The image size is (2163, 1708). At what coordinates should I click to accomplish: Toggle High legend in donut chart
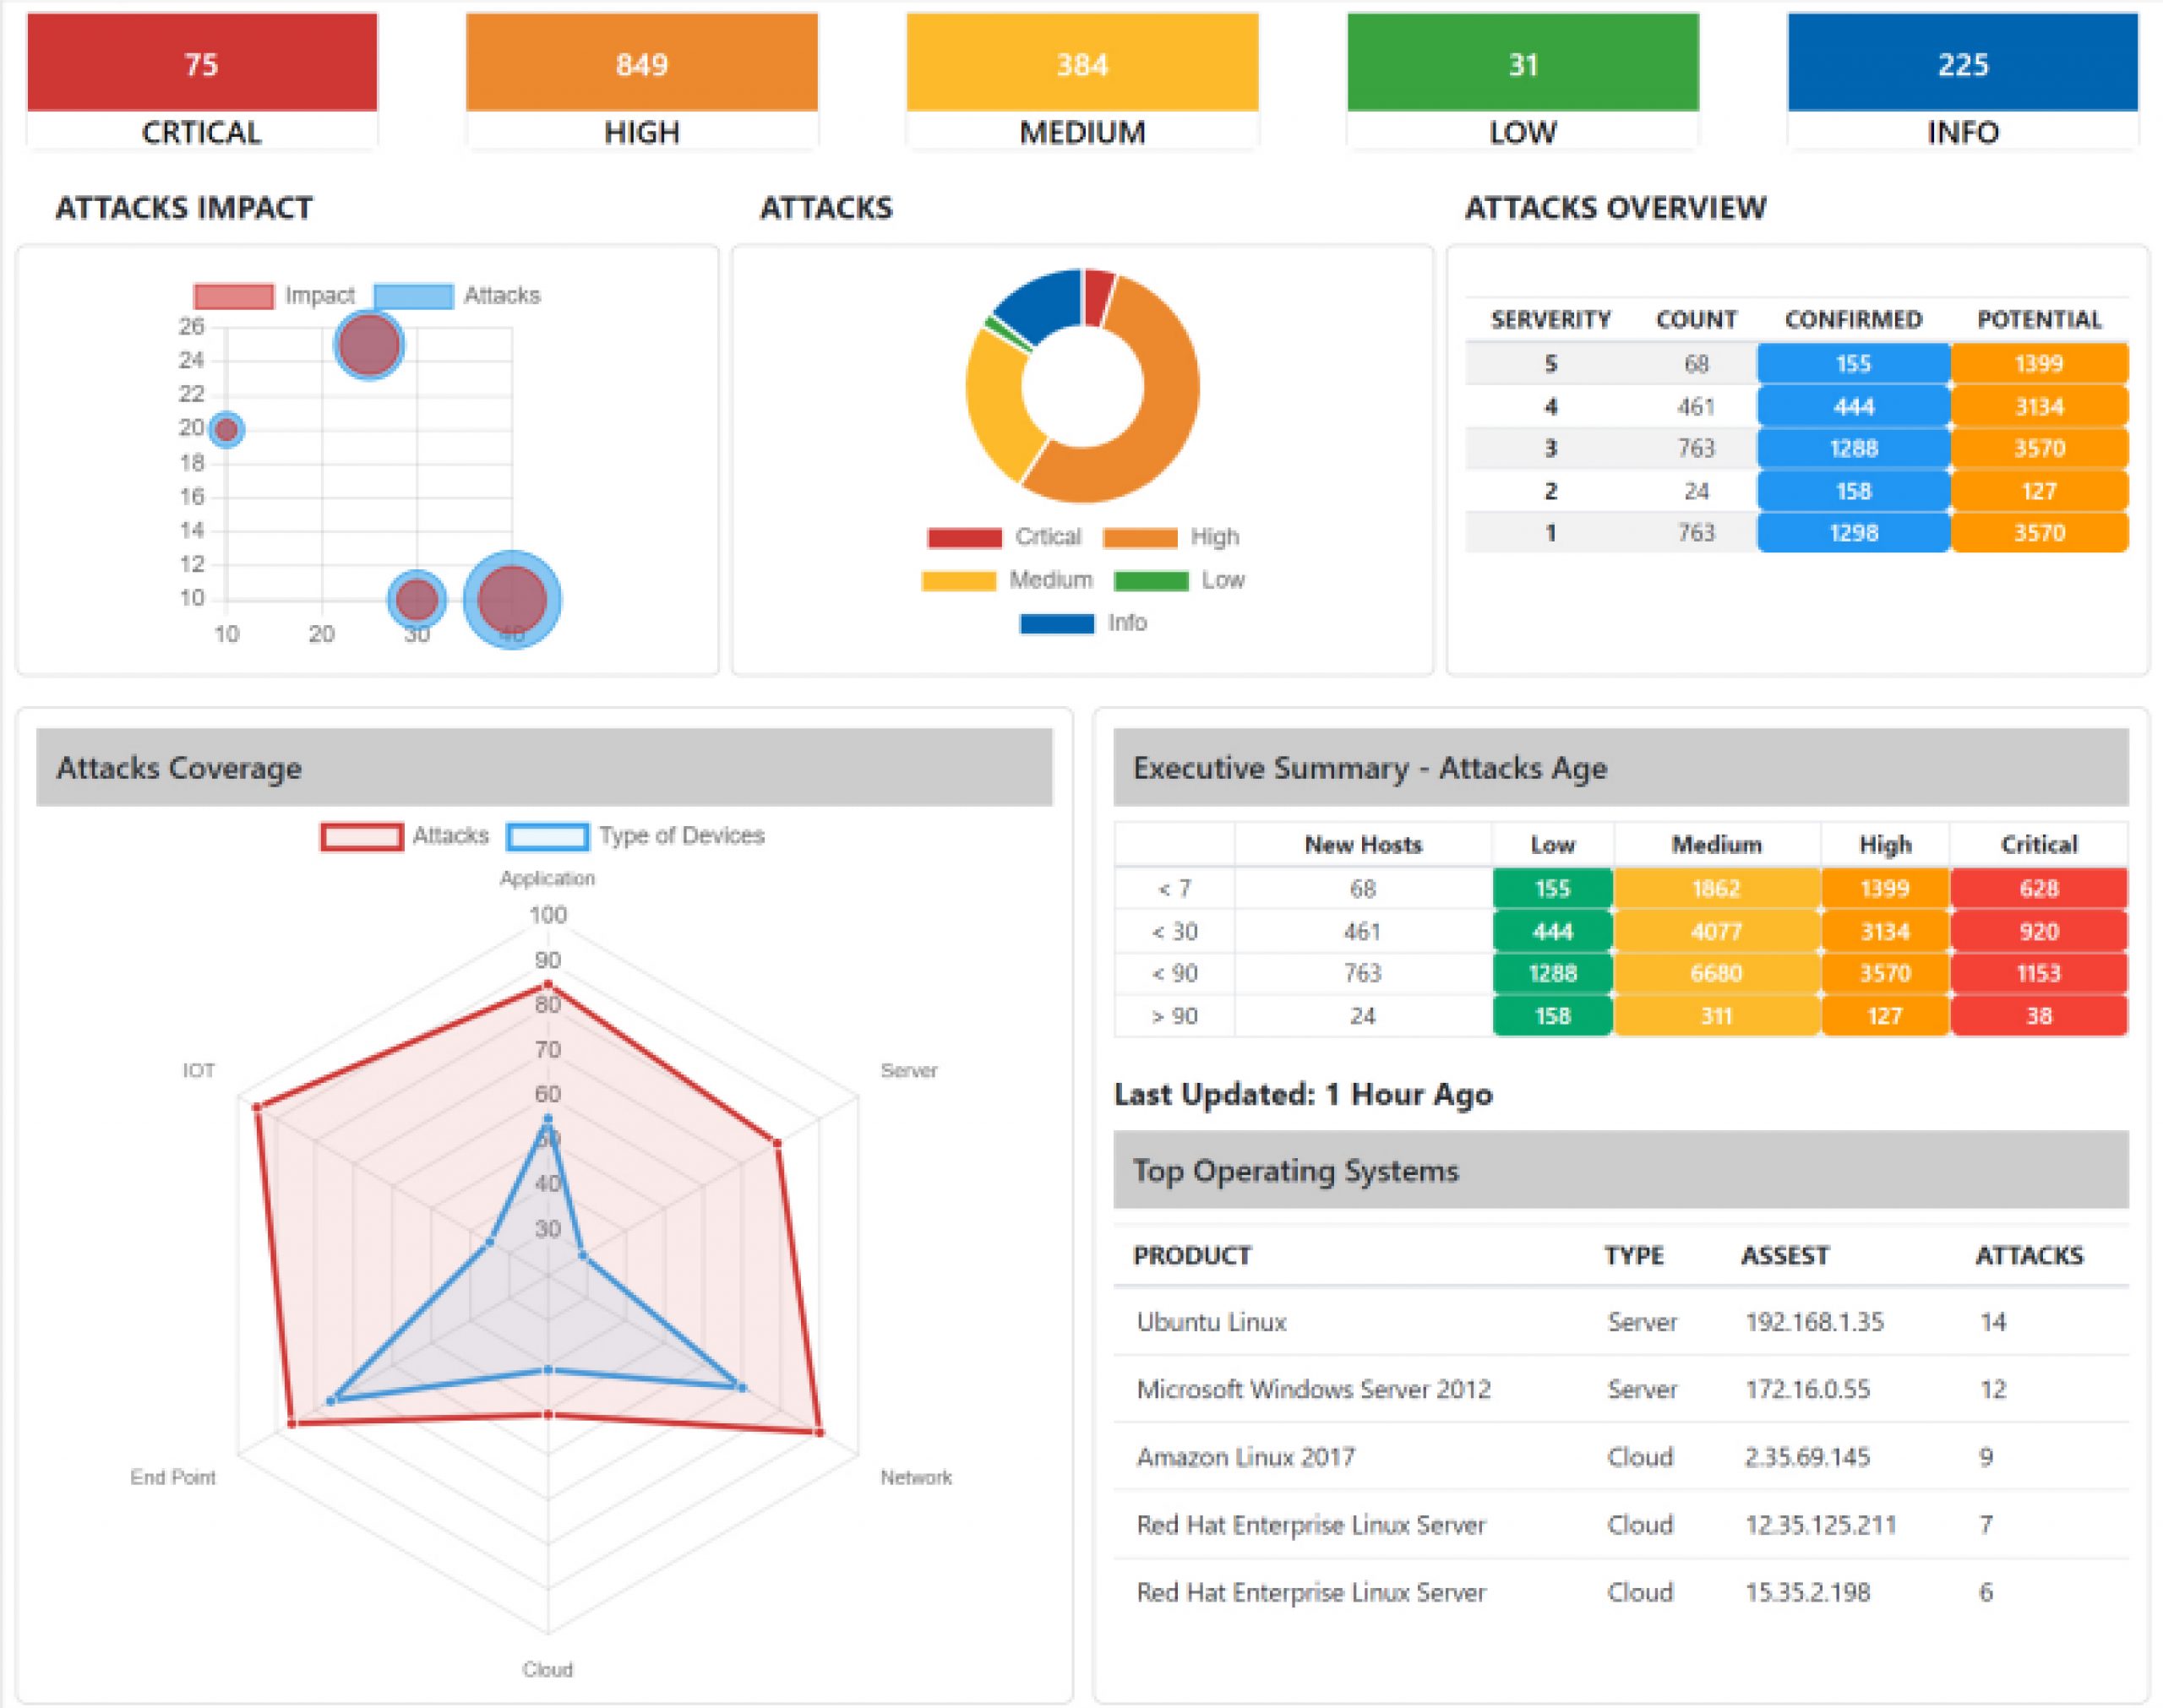pos(1171,537)
